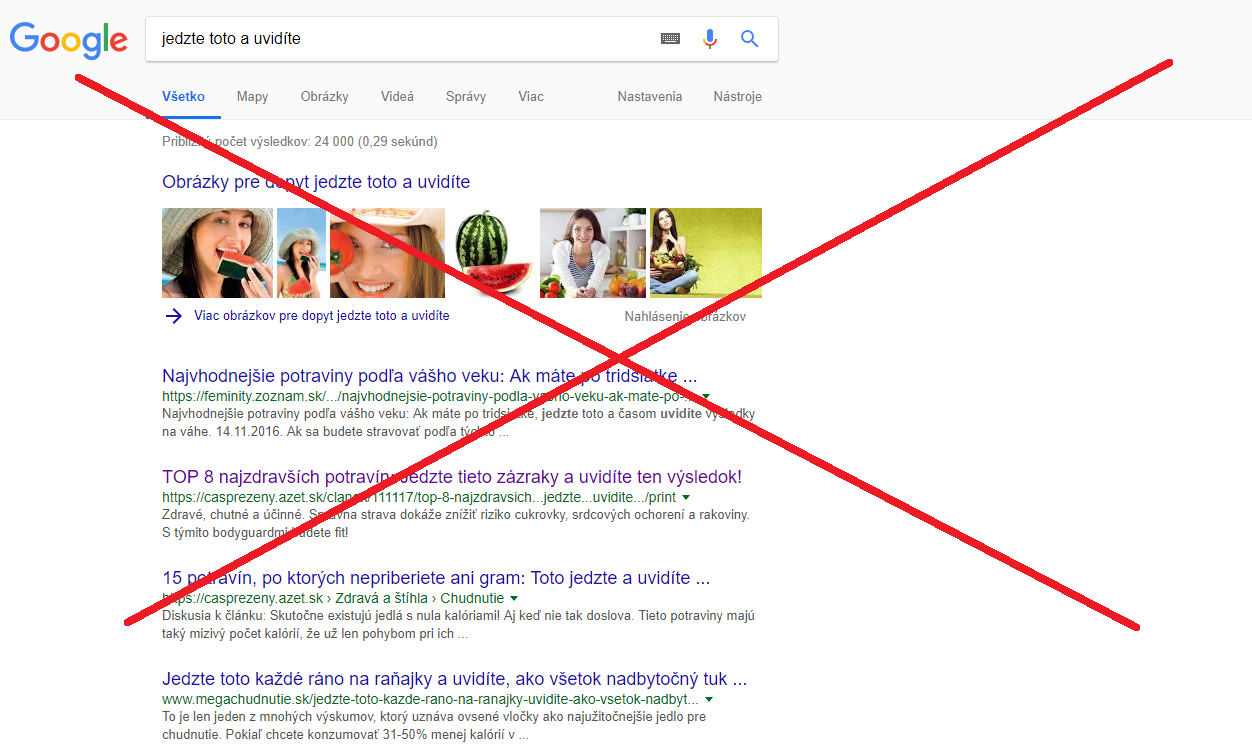Click snippet text starting Zdravé, chutné a účinné
Viewport: 1252px width, 751px height.
point(456,524)
